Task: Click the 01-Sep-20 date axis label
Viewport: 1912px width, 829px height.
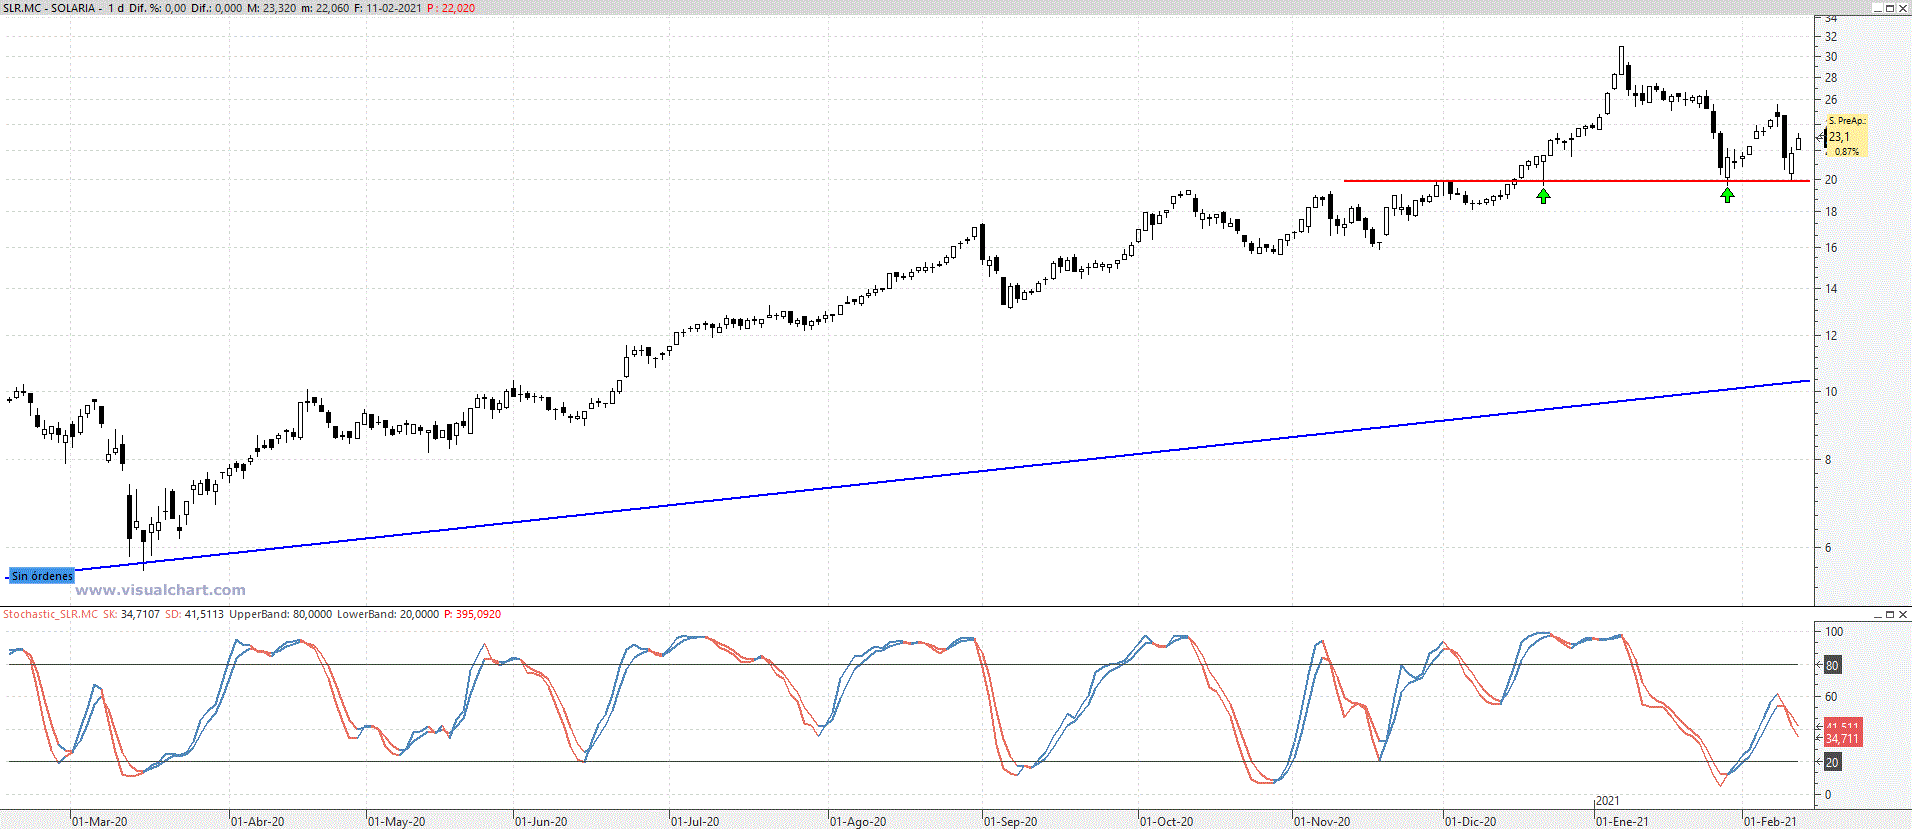Action: (1011, 822)
